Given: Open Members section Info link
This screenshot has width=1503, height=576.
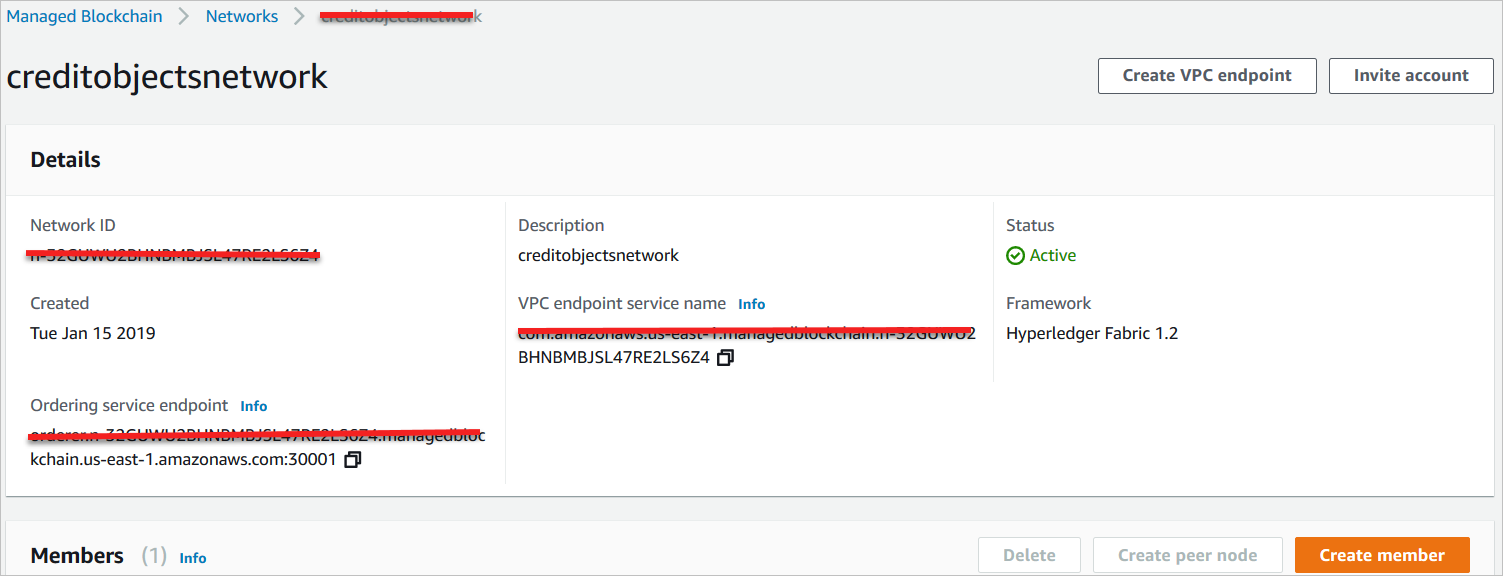Looking at the screenshot, I should click(x=193, y=558).
